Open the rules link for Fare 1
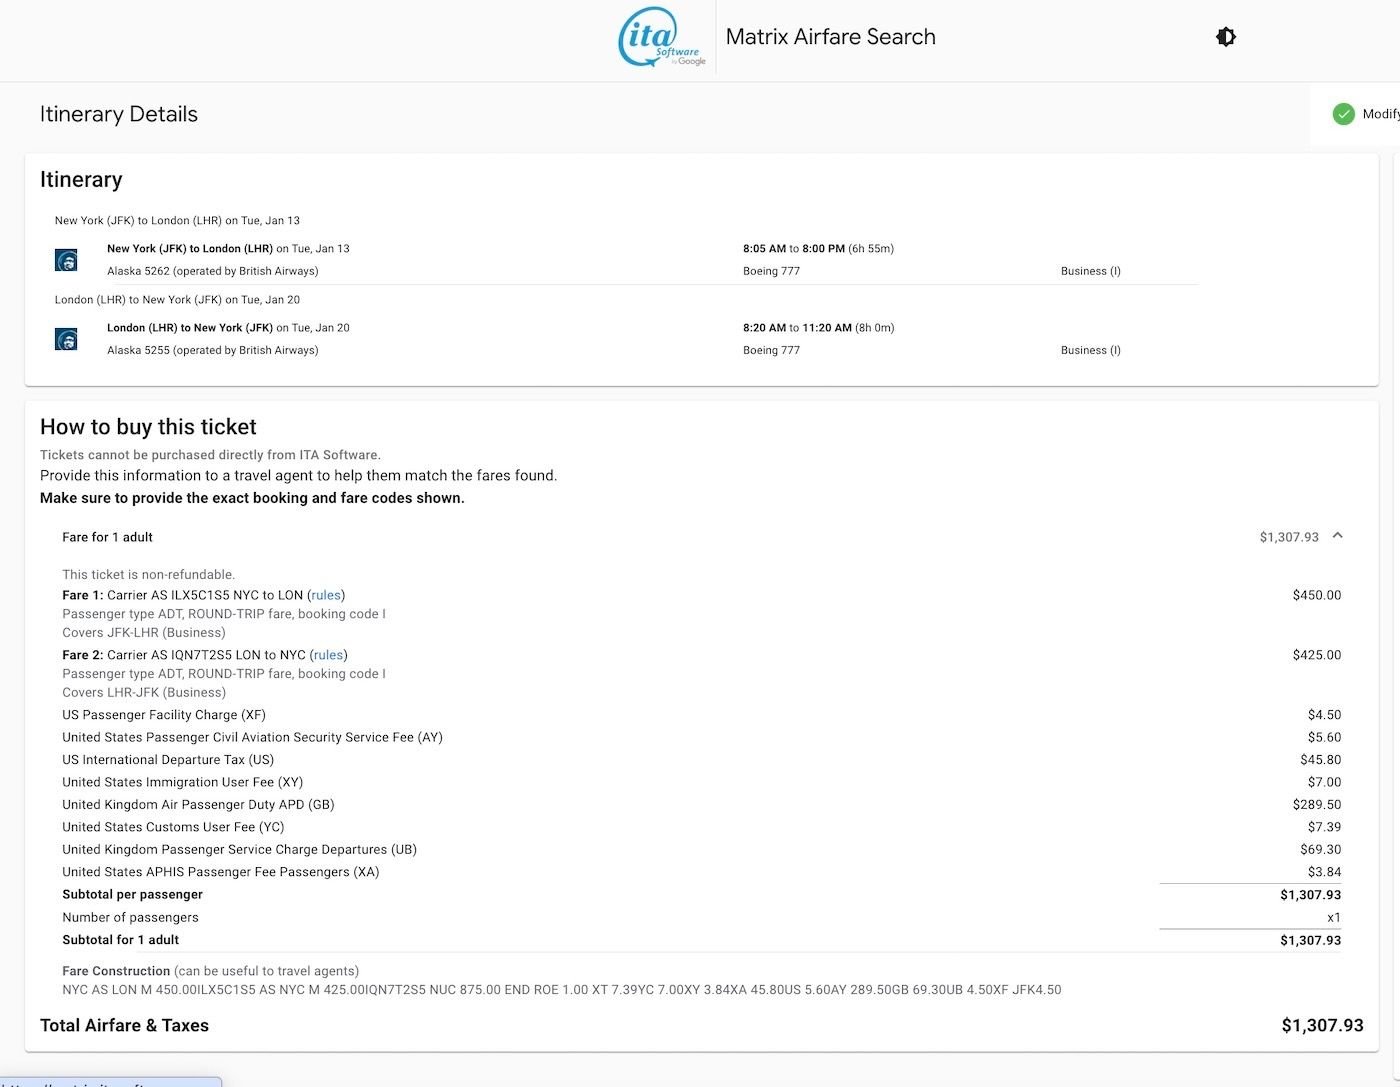This screenshot has width=1400, height=1087. pyautogui.click(x=326, y=595)
